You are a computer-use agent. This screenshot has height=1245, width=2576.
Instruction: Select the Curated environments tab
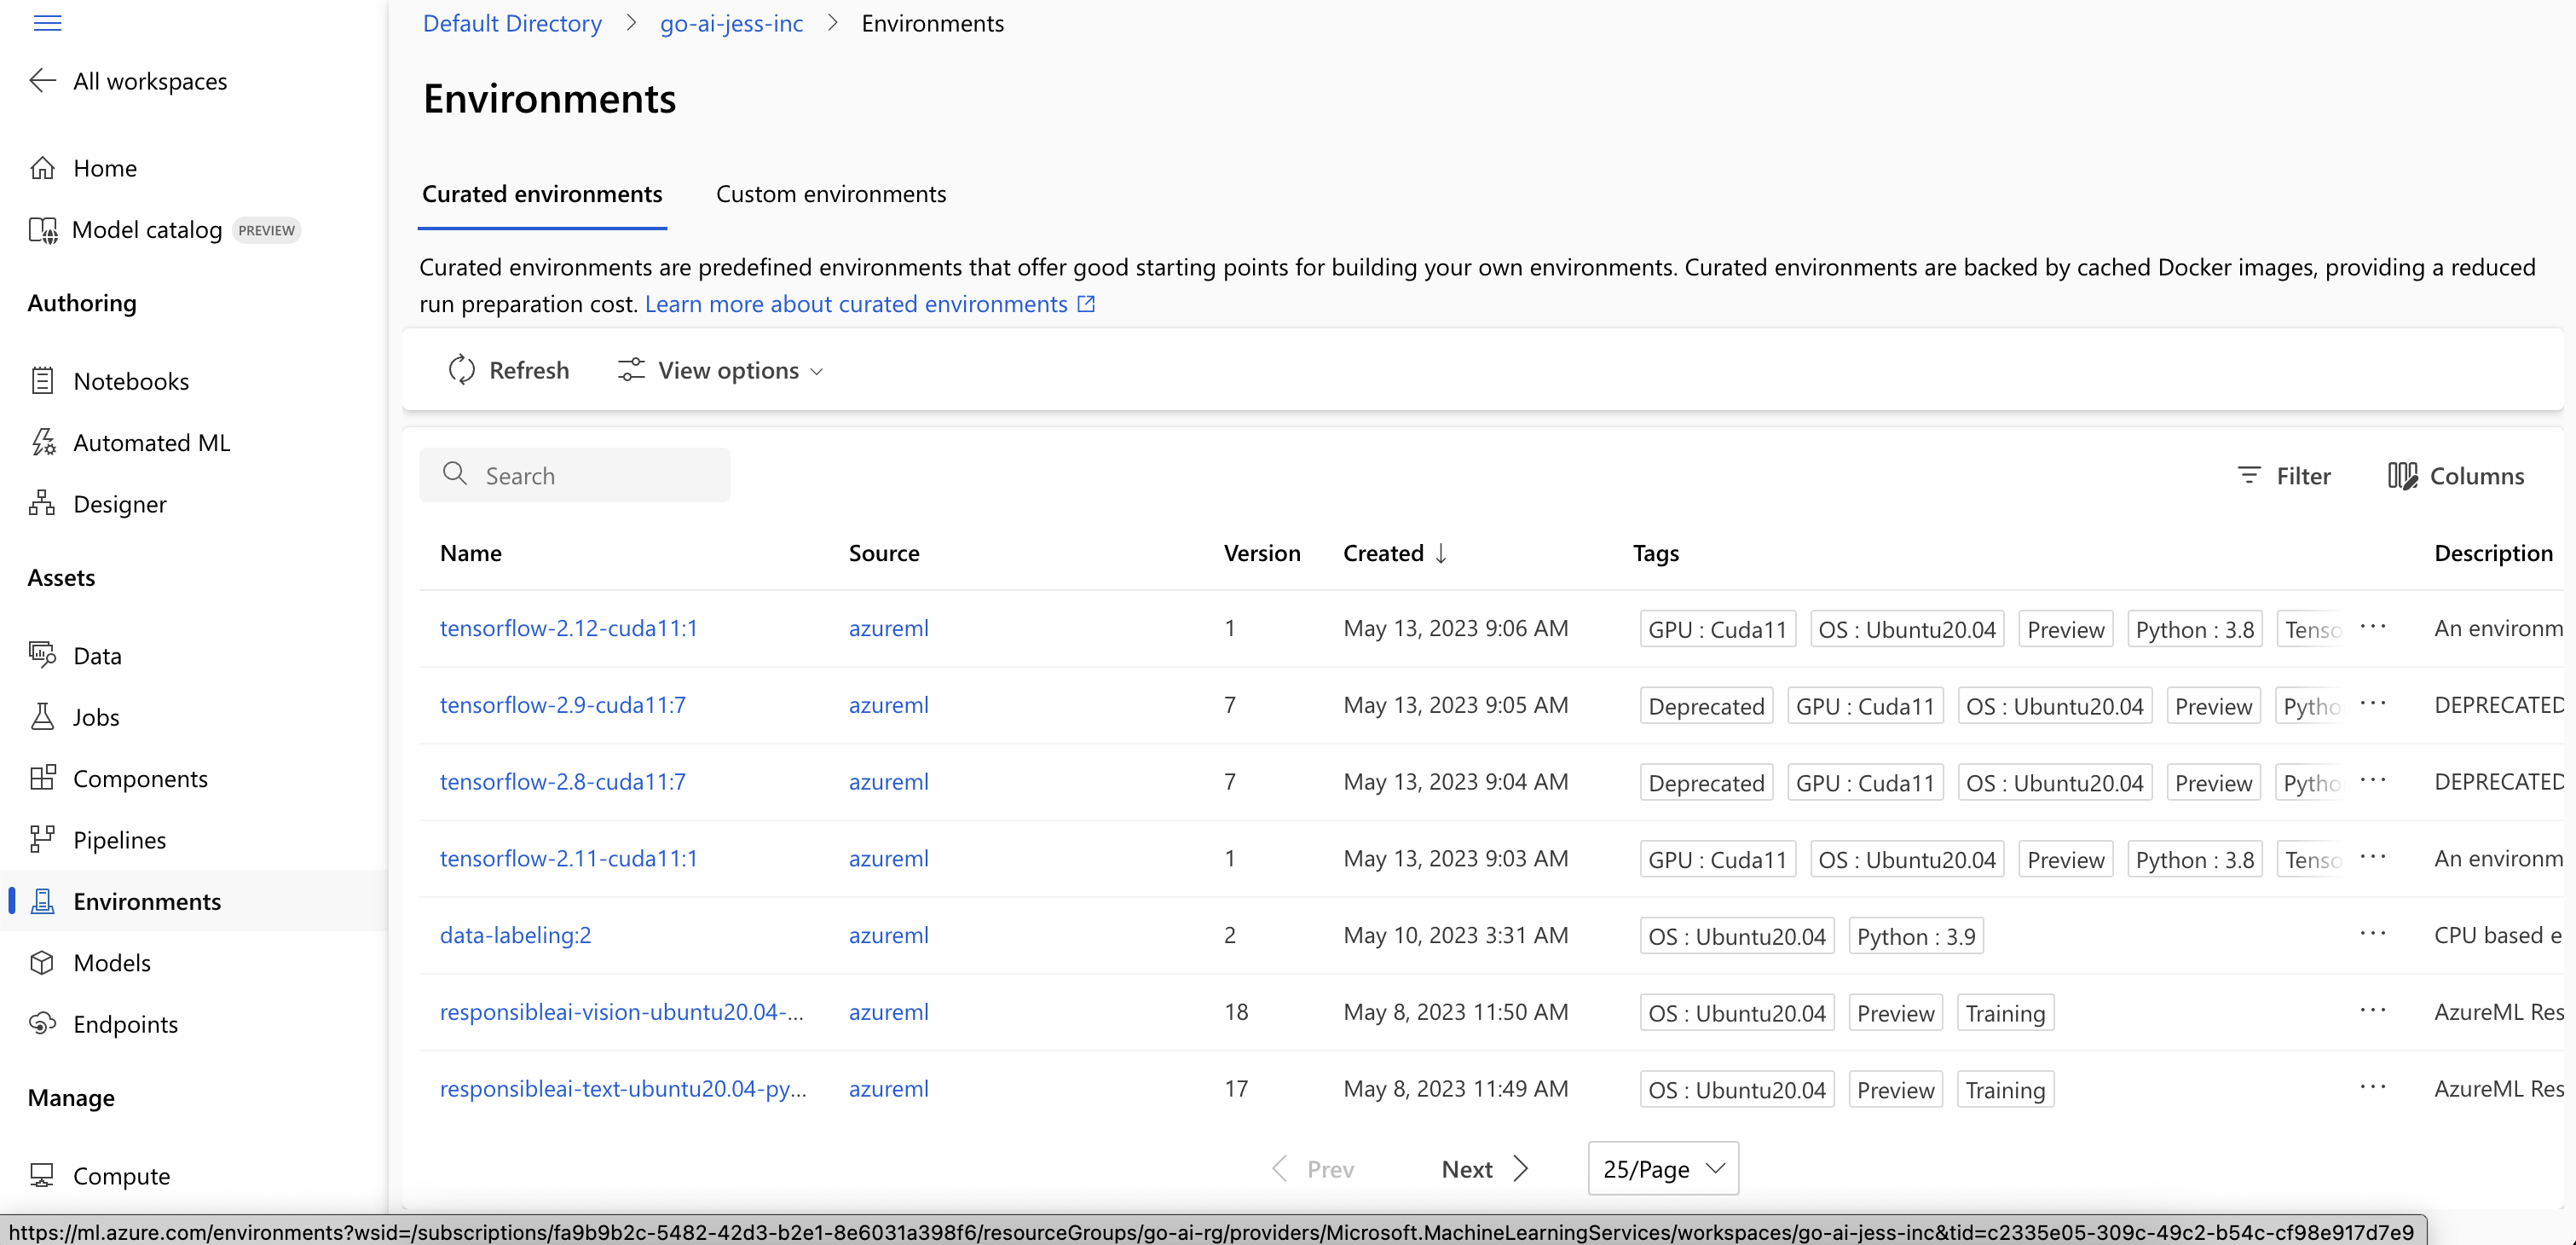click(541, 194)
